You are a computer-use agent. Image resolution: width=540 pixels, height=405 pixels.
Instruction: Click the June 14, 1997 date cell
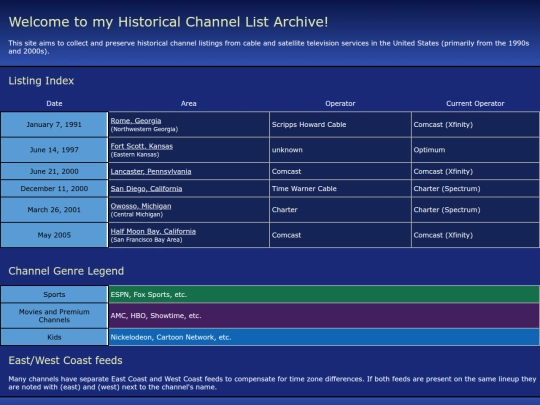coord(54,150)
